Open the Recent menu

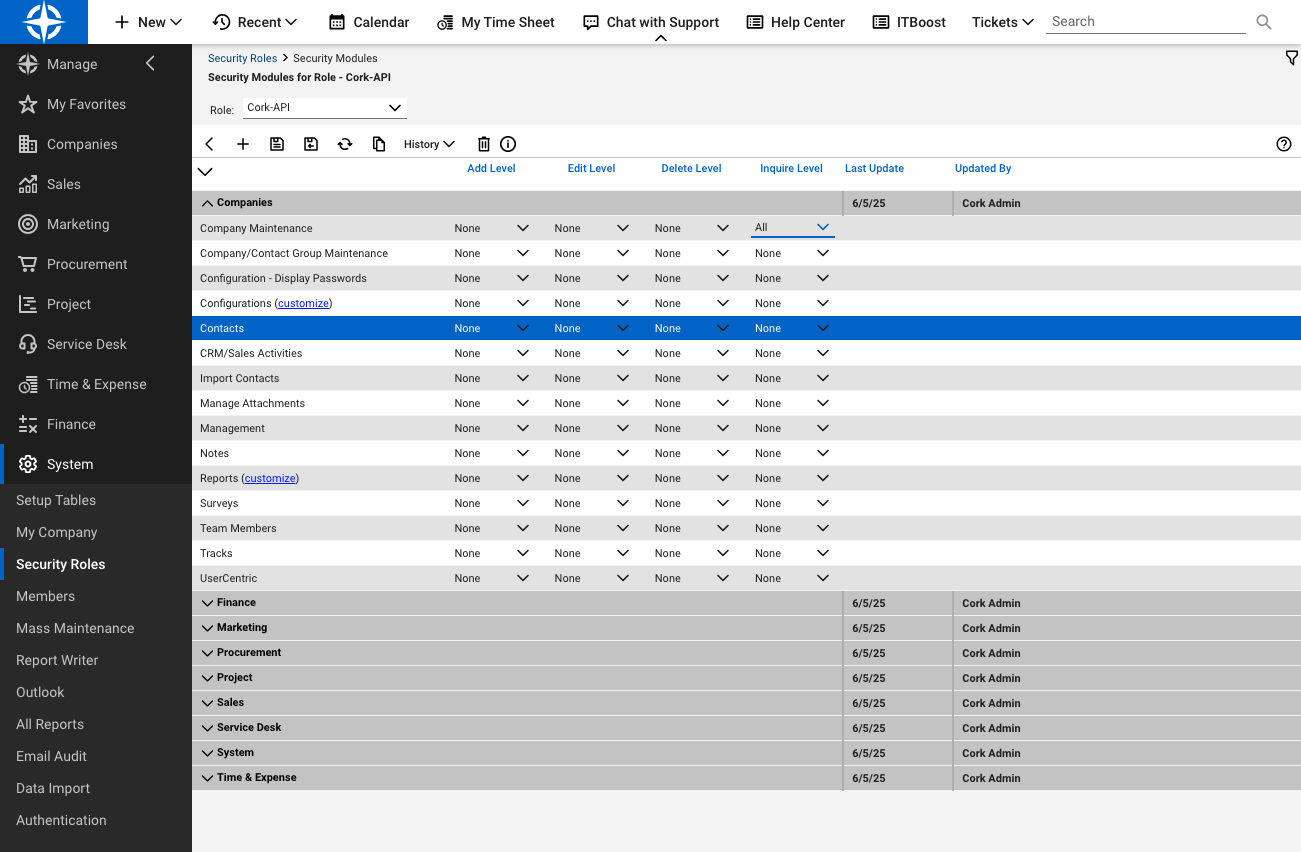[255, 22]
